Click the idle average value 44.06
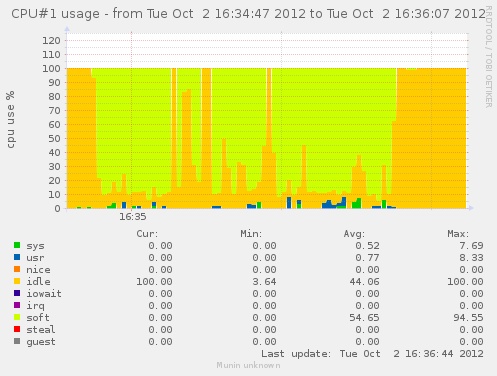The width and height of the screenshot is (497, 376). coord(364,282)
